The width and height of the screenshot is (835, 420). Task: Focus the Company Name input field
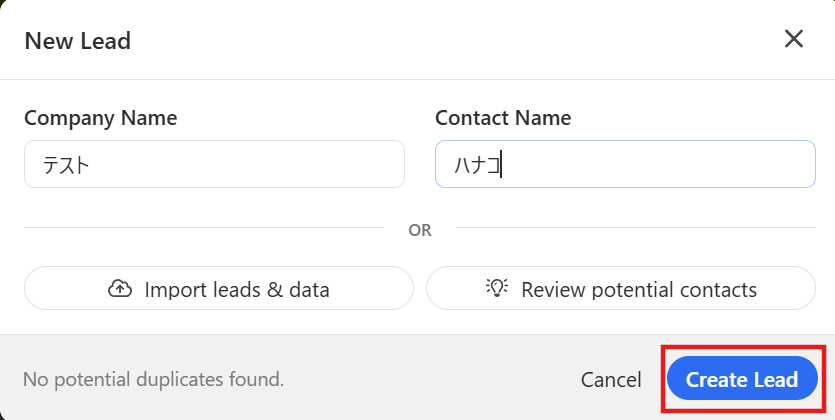point(214,164)
